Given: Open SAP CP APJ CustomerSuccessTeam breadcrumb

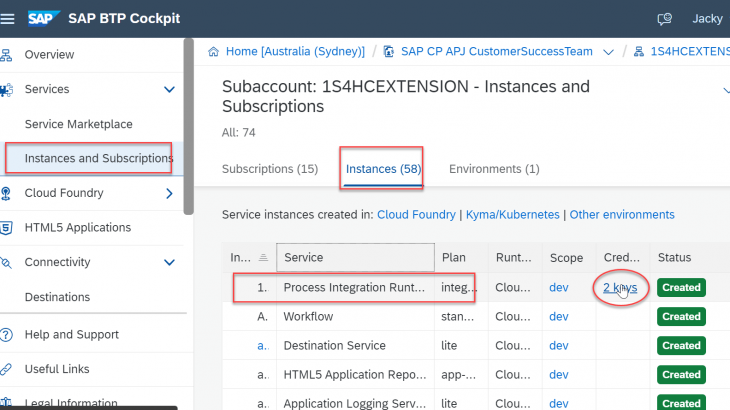Looking at the screenshot, I should 497,51.
